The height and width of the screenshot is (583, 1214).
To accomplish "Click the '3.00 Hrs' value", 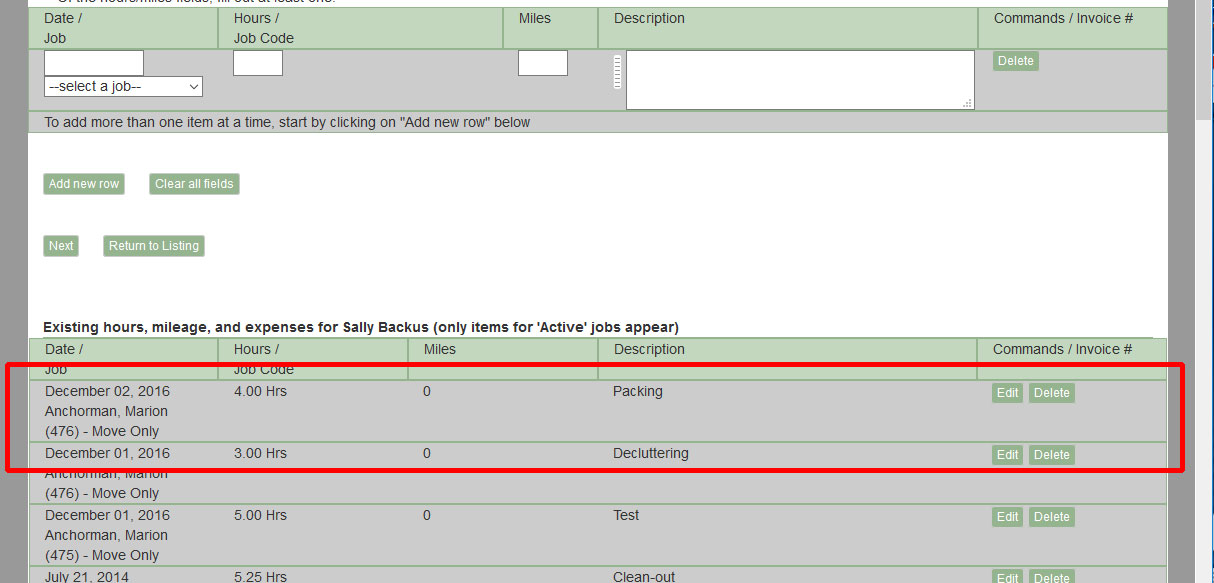I will (260, 453).
